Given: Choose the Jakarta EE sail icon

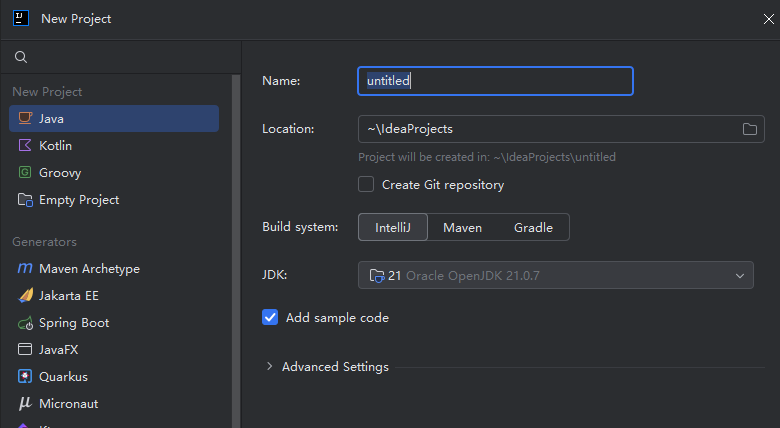Looking at the screenshot, I should (25, 296).
